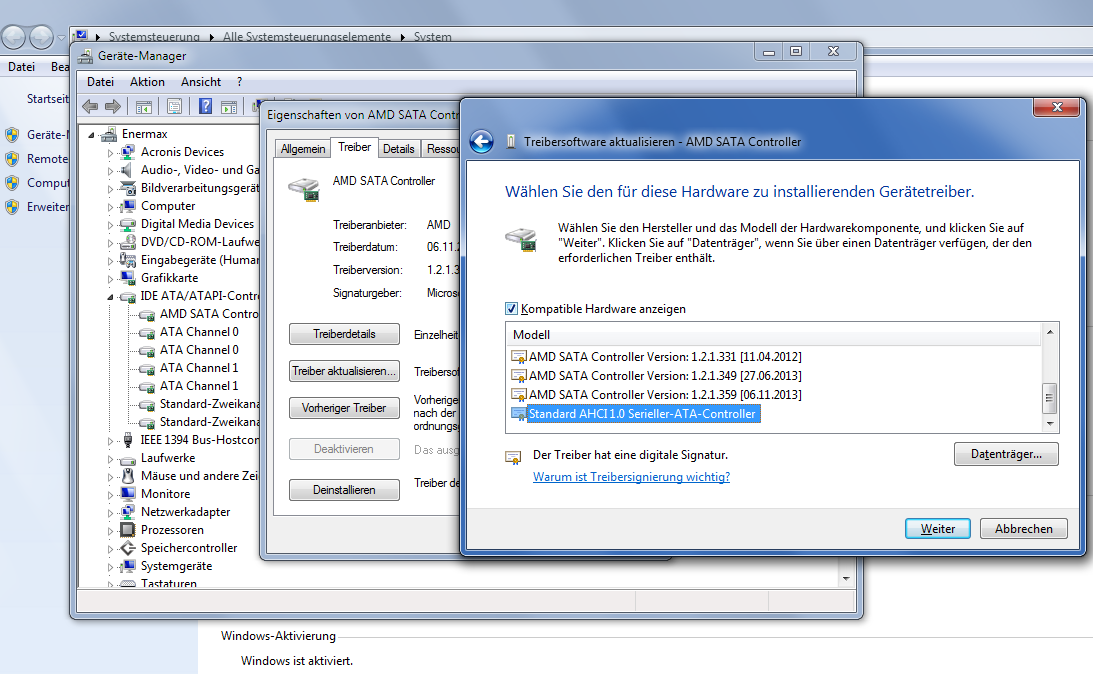Click the Device Manager forward arrow toolbar icon
Screen dimensions: 1093x674
(112, 107)
